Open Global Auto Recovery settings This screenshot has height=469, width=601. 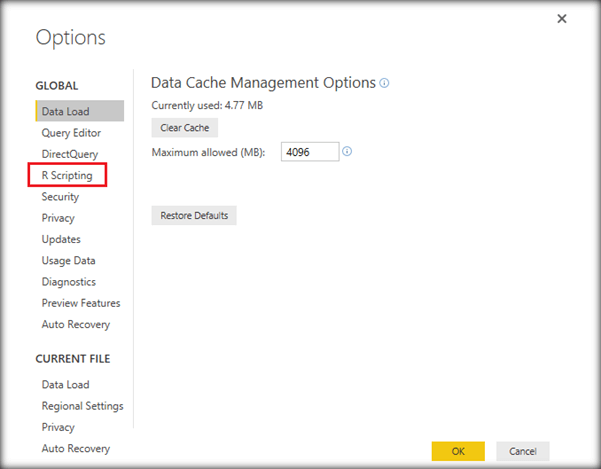[76, 324]
